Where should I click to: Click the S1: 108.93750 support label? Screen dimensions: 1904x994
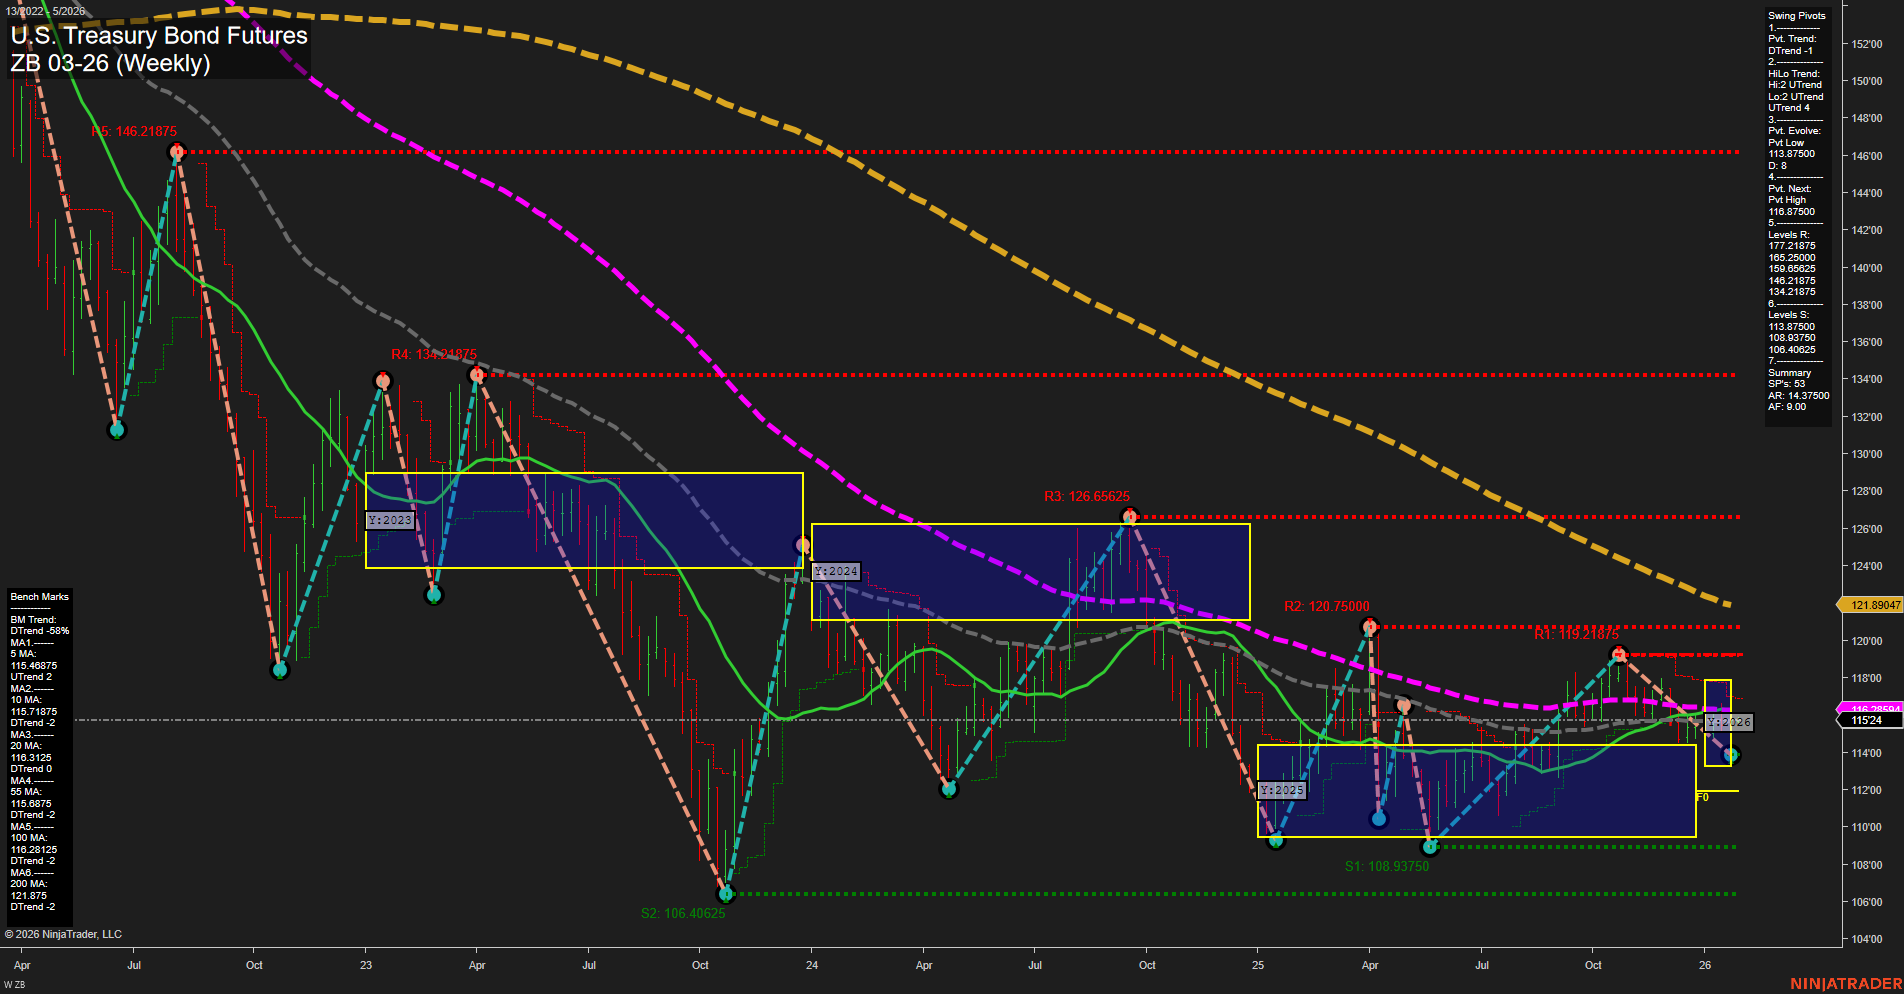1387,865
